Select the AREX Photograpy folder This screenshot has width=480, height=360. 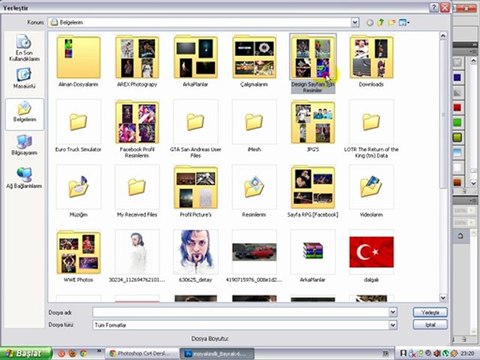(137, 61)
